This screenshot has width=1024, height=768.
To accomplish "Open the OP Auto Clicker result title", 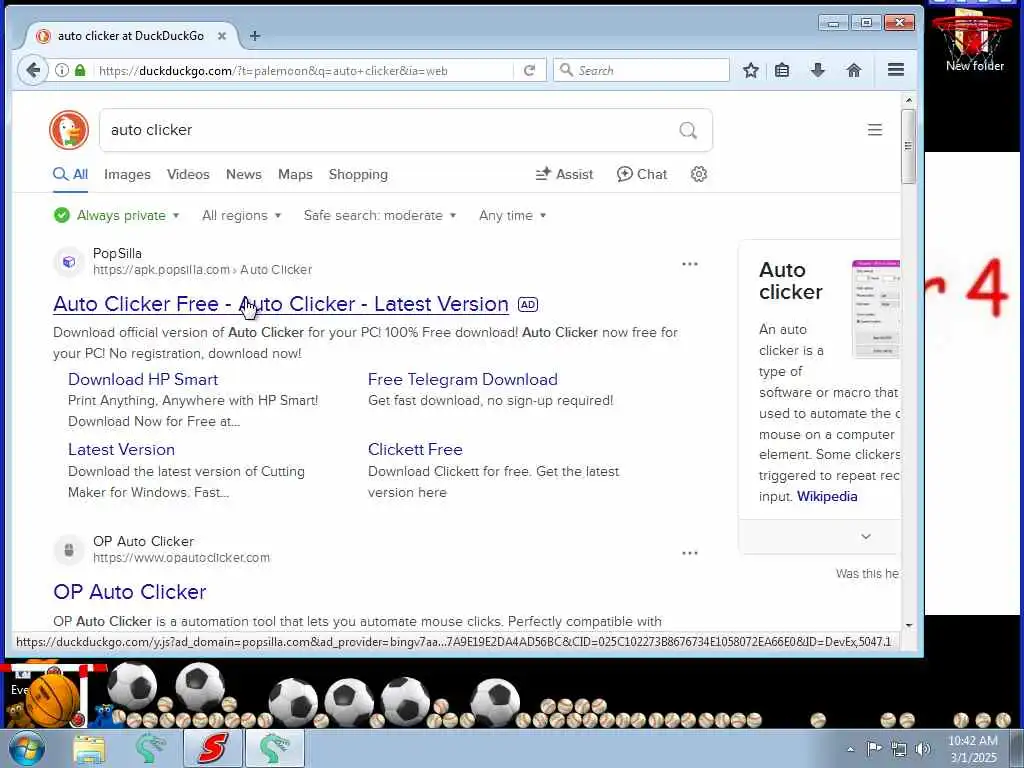I will 130,592.
